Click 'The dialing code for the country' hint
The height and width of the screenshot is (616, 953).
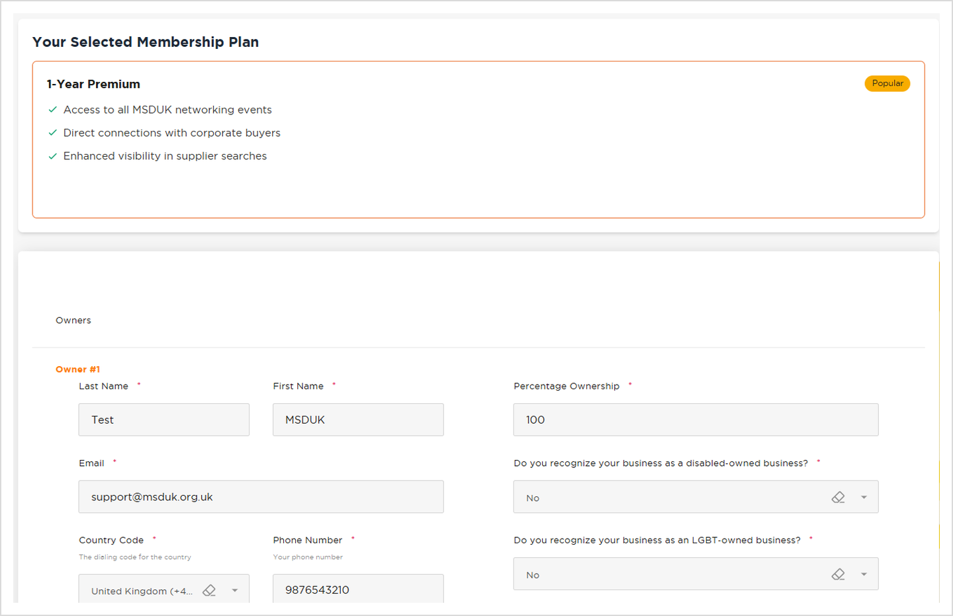pos(135,557)
